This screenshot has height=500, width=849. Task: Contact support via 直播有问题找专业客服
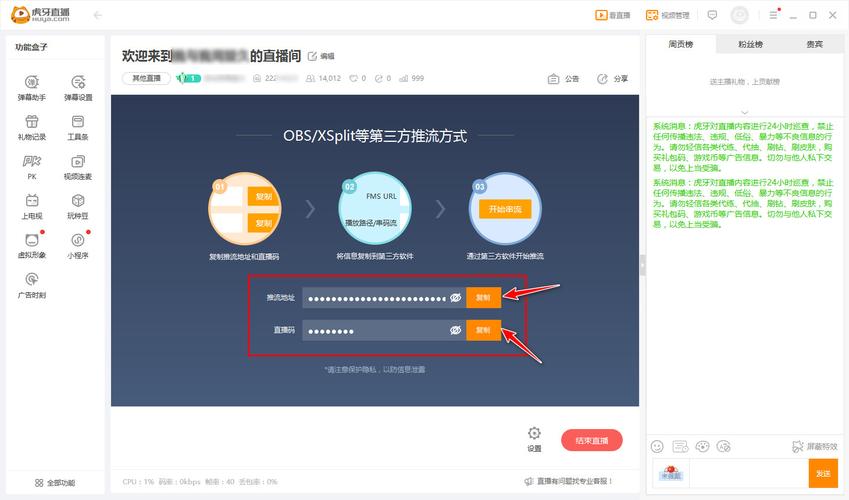pos(569,481)
